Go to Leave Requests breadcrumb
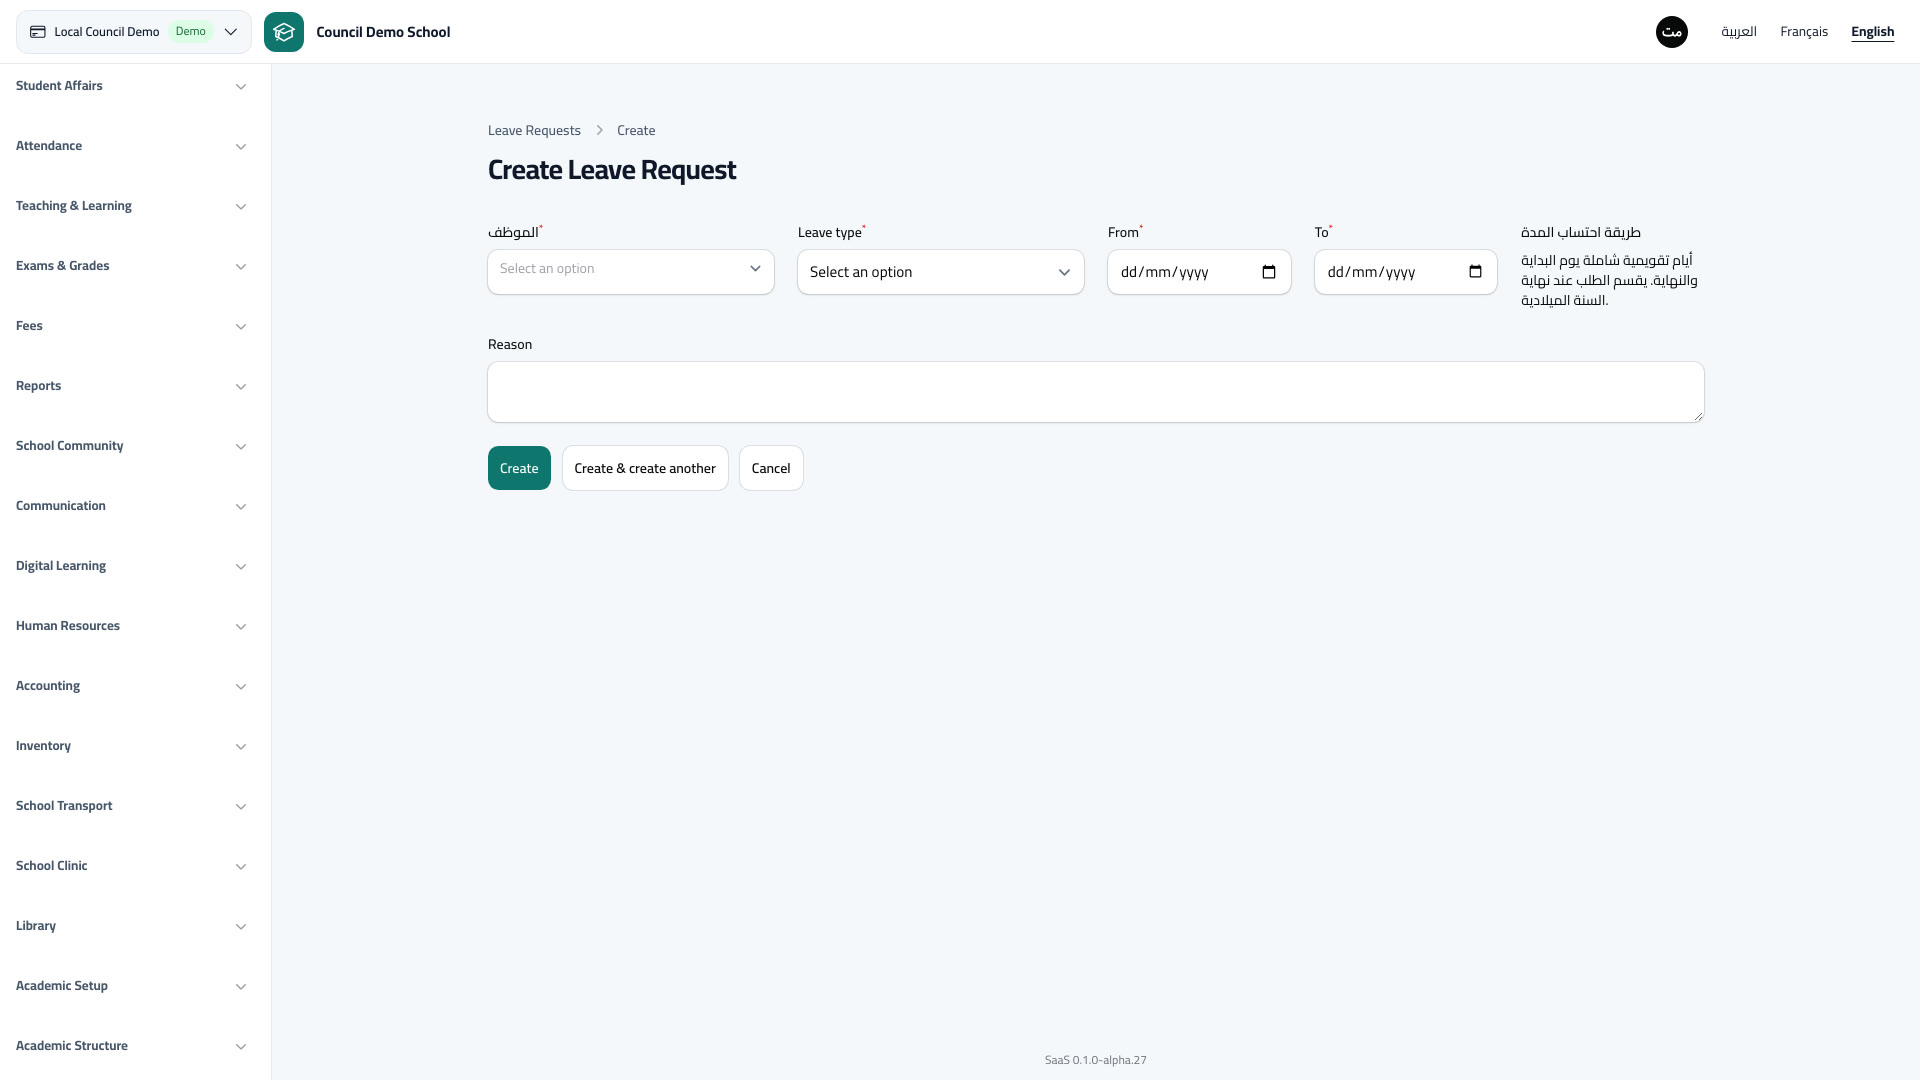 pos(534,131)
